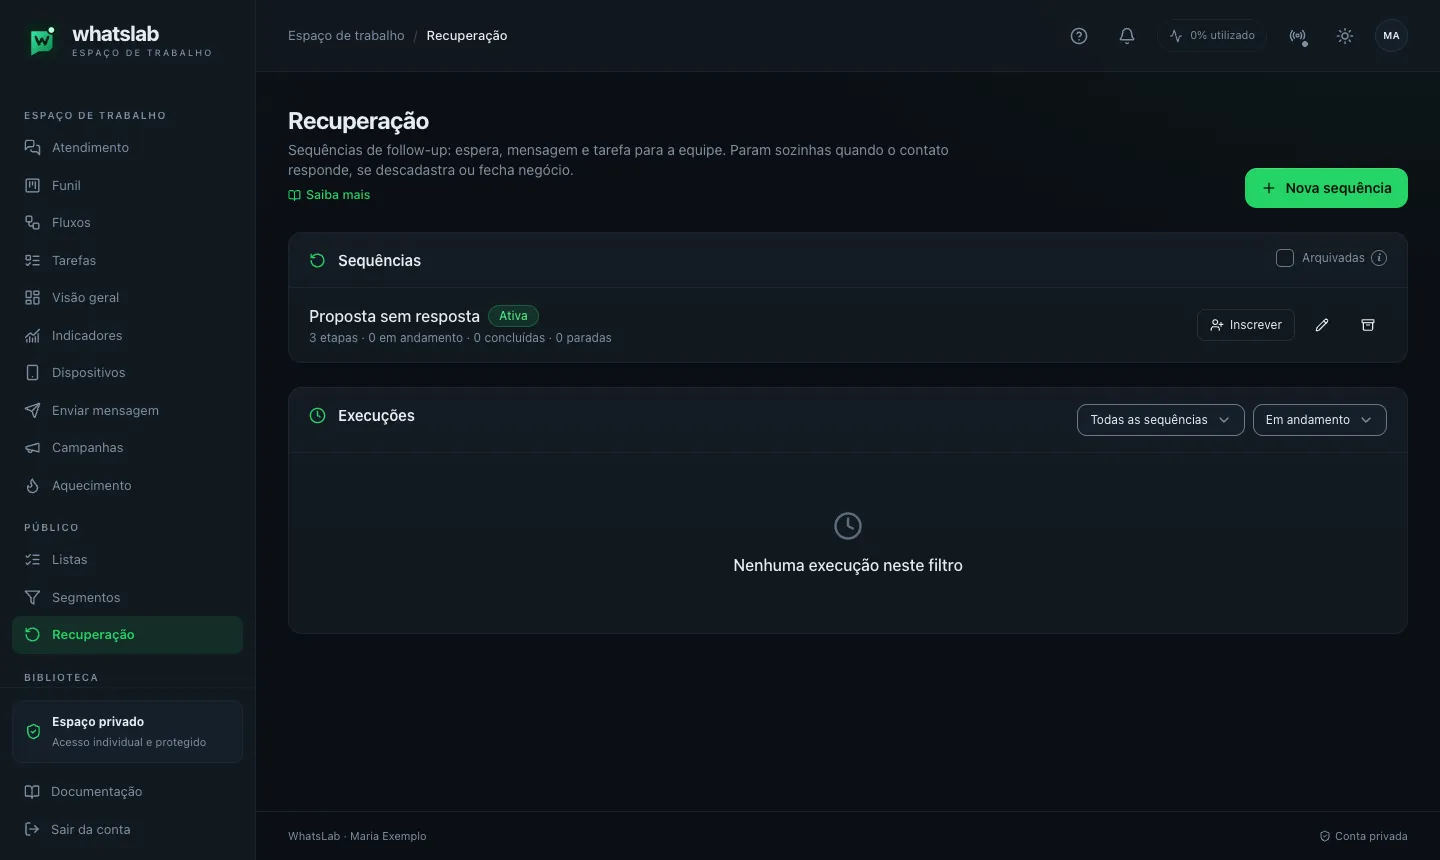Go to Funil in sidebar
The image size is (1440, 860).
point(127,185)
